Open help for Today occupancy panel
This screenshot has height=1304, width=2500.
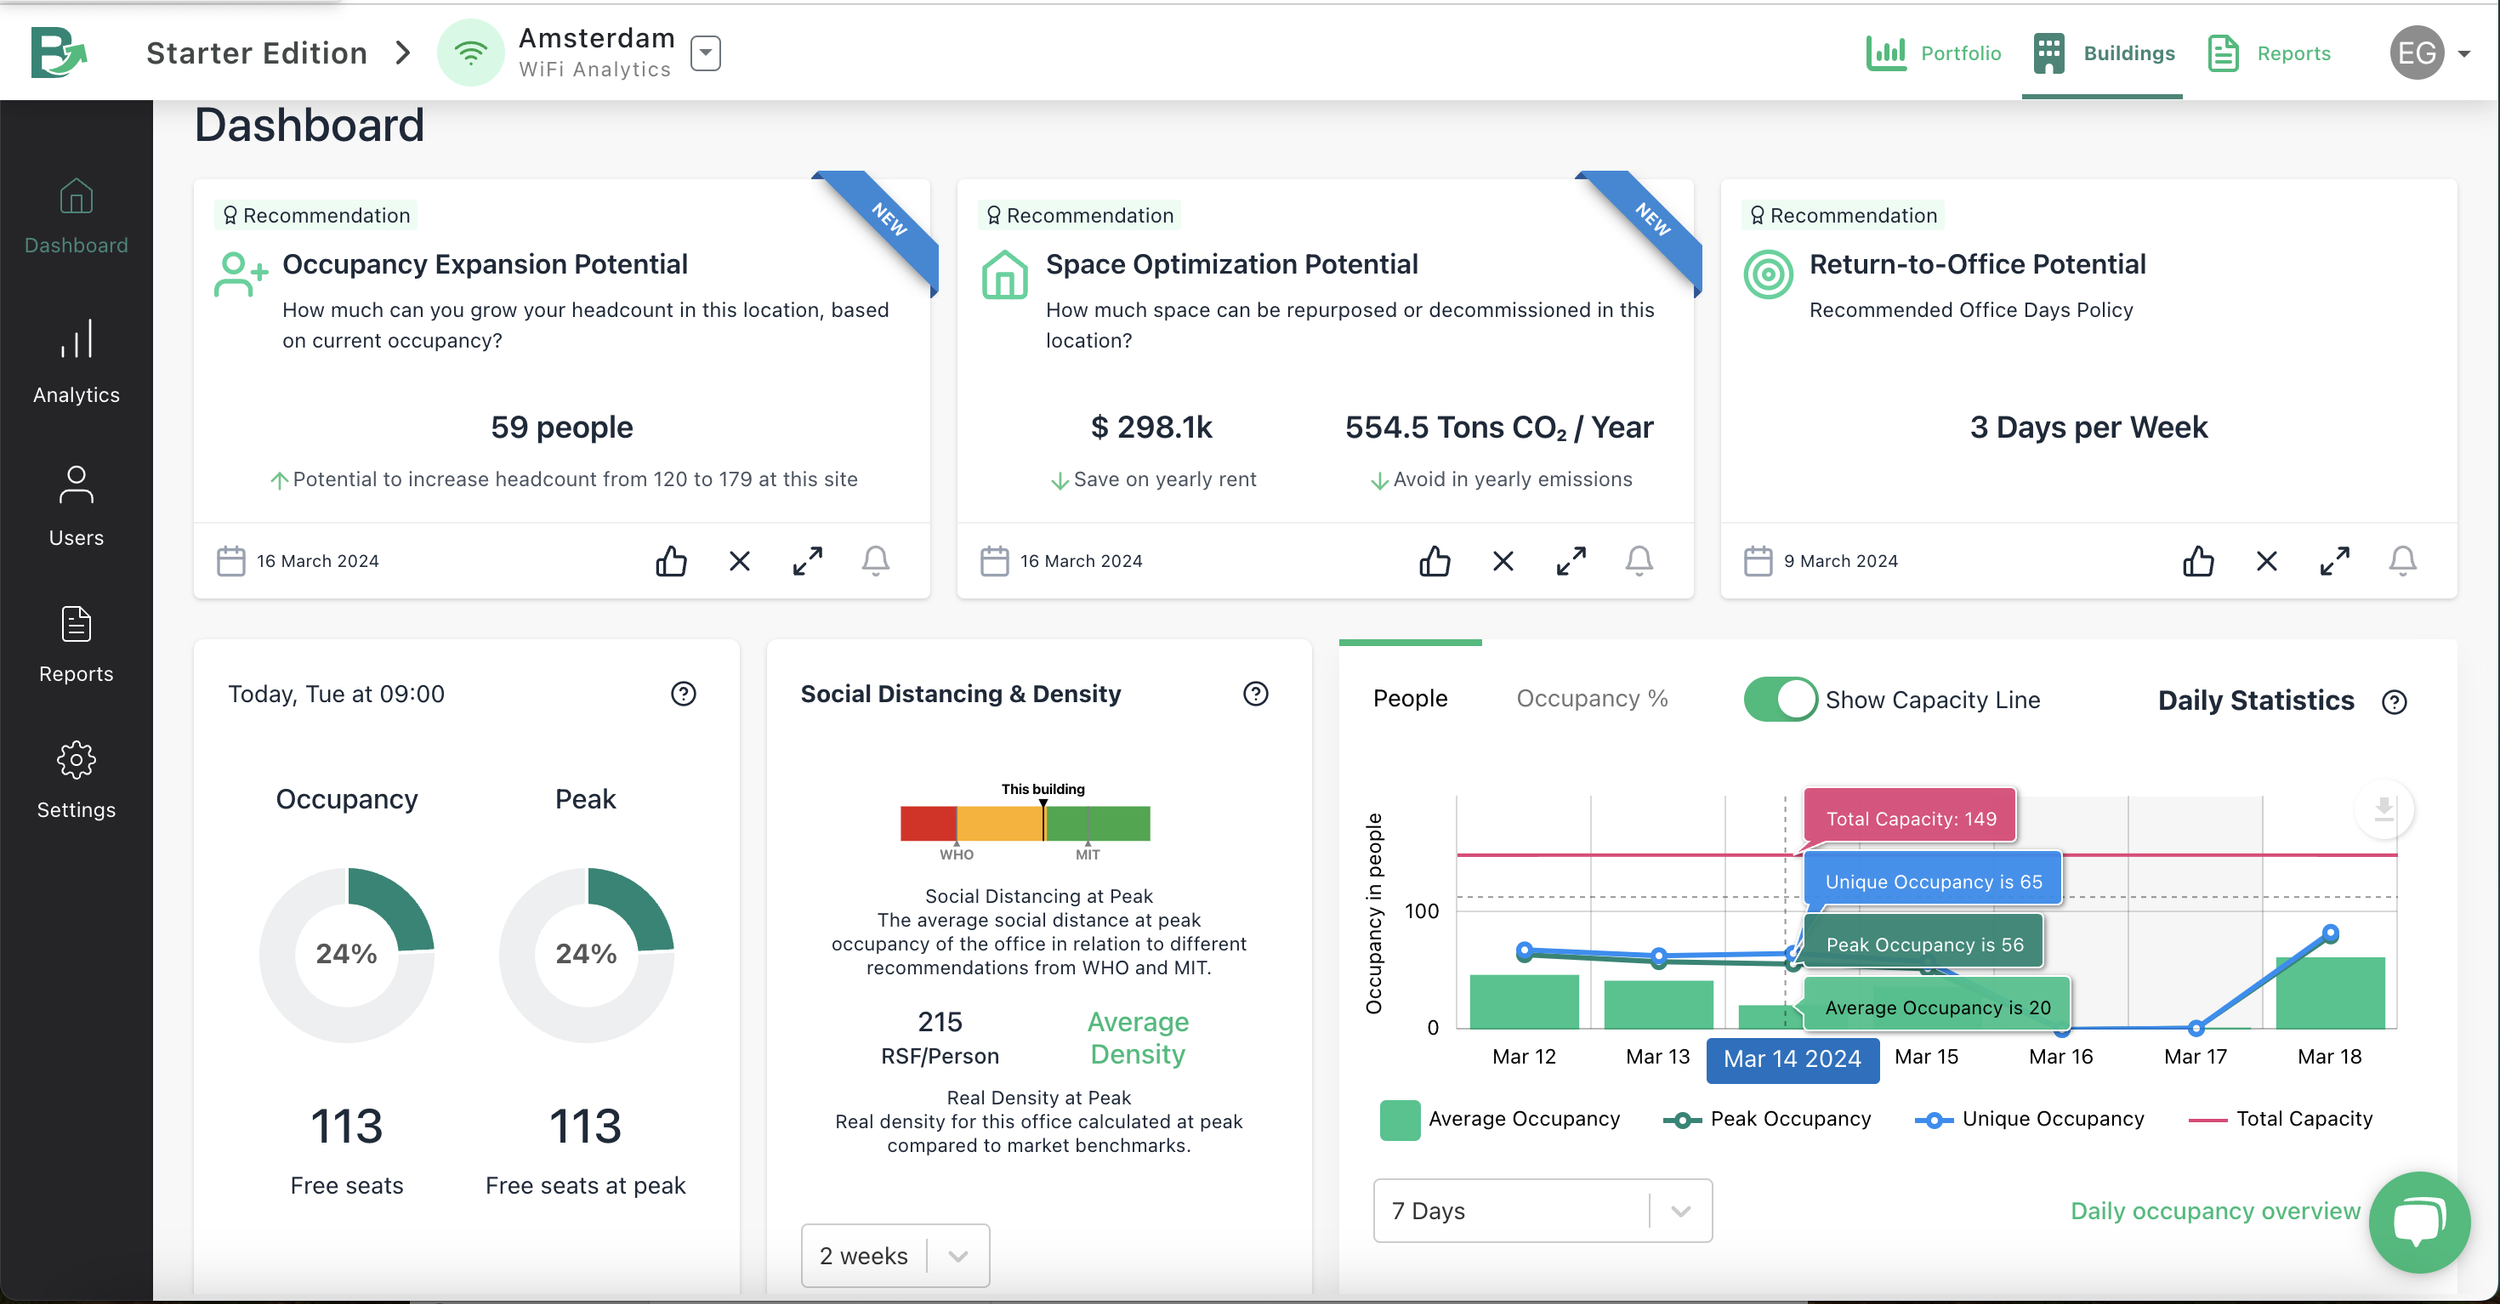pos(683,694)
